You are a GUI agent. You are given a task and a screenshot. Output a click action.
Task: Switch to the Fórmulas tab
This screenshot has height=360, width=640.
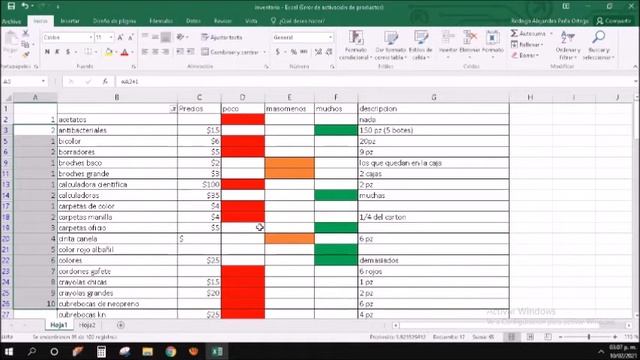[x=161, y=21]
